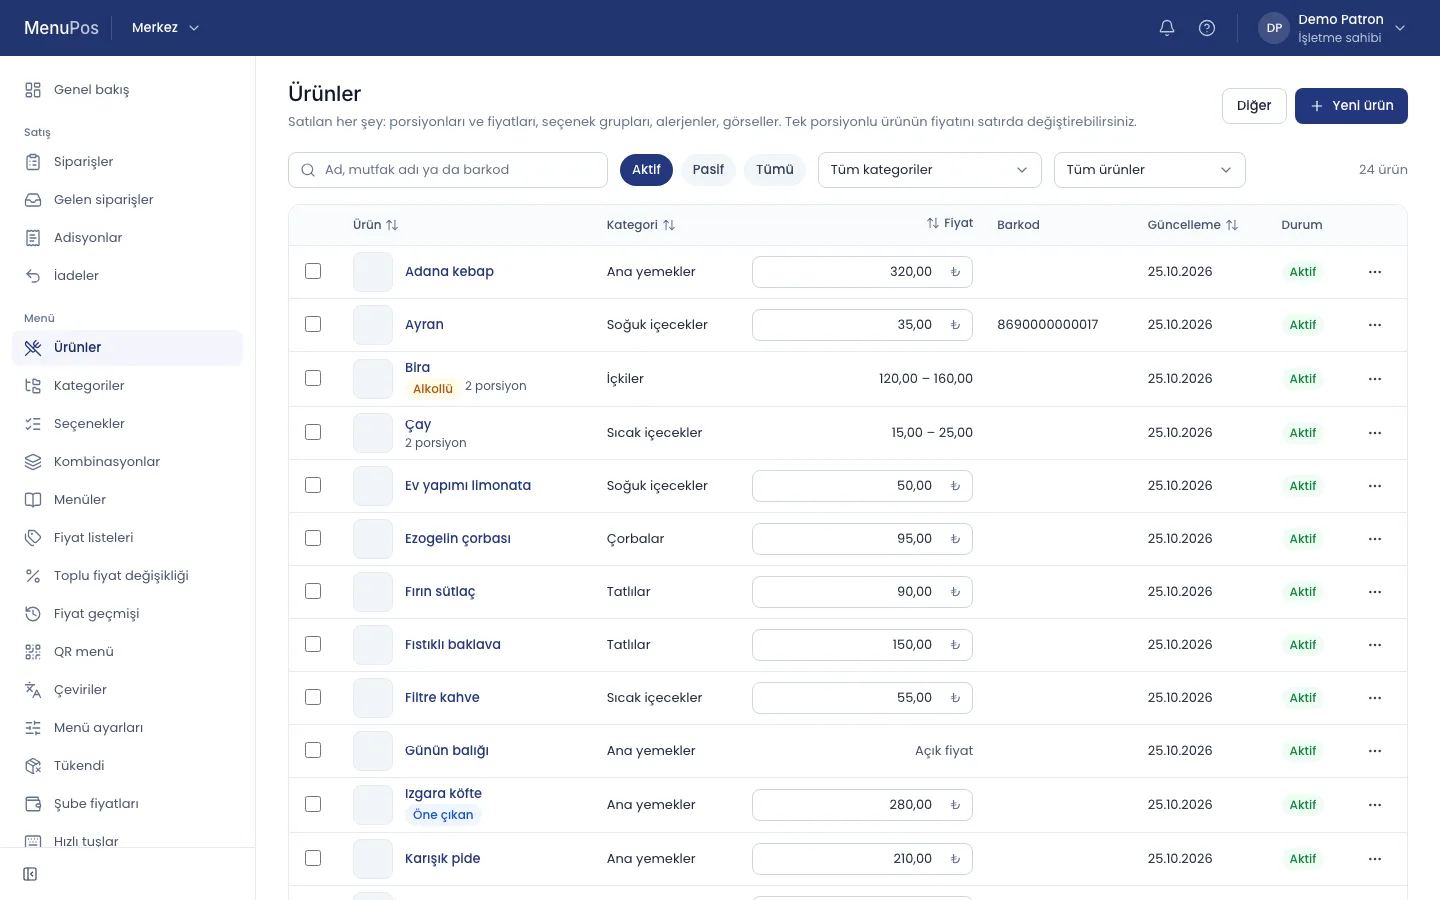Open the Izgara köfte product link
The width and height of the screenshot is (1440, 900).
443,794
